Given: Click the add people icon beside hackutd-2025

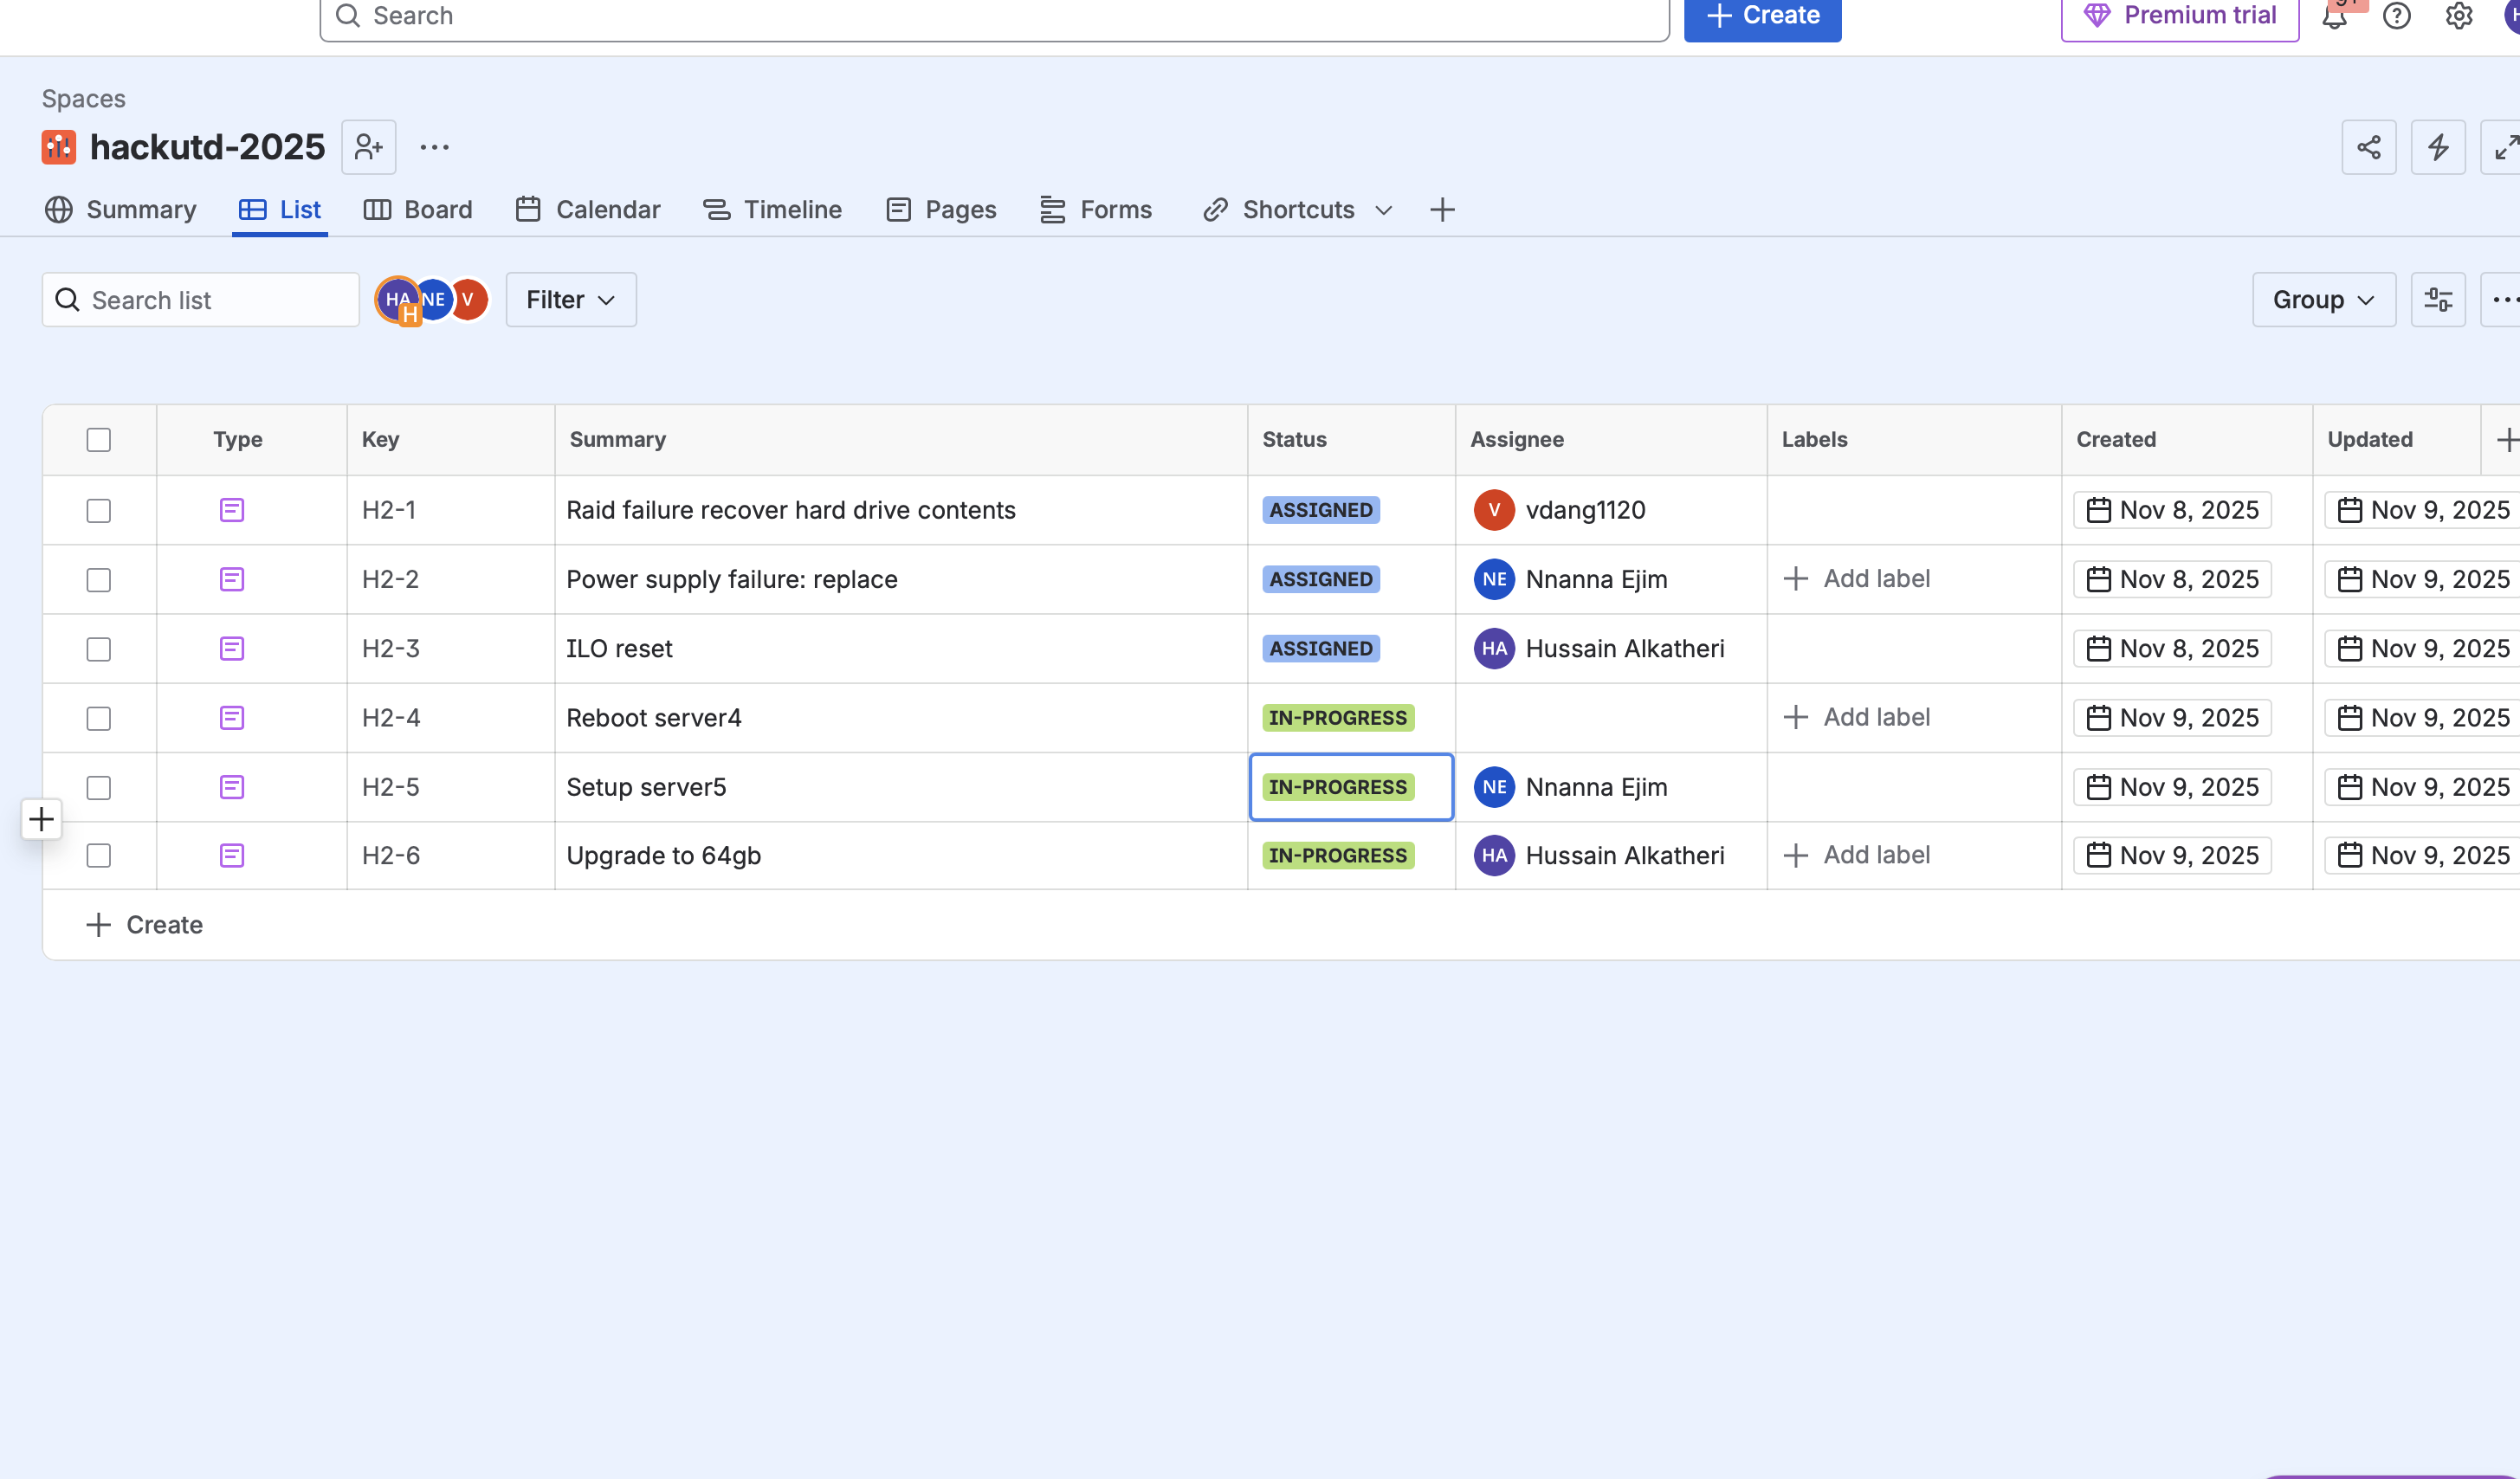Looking at the screenshot, I should tap(368, 147).
